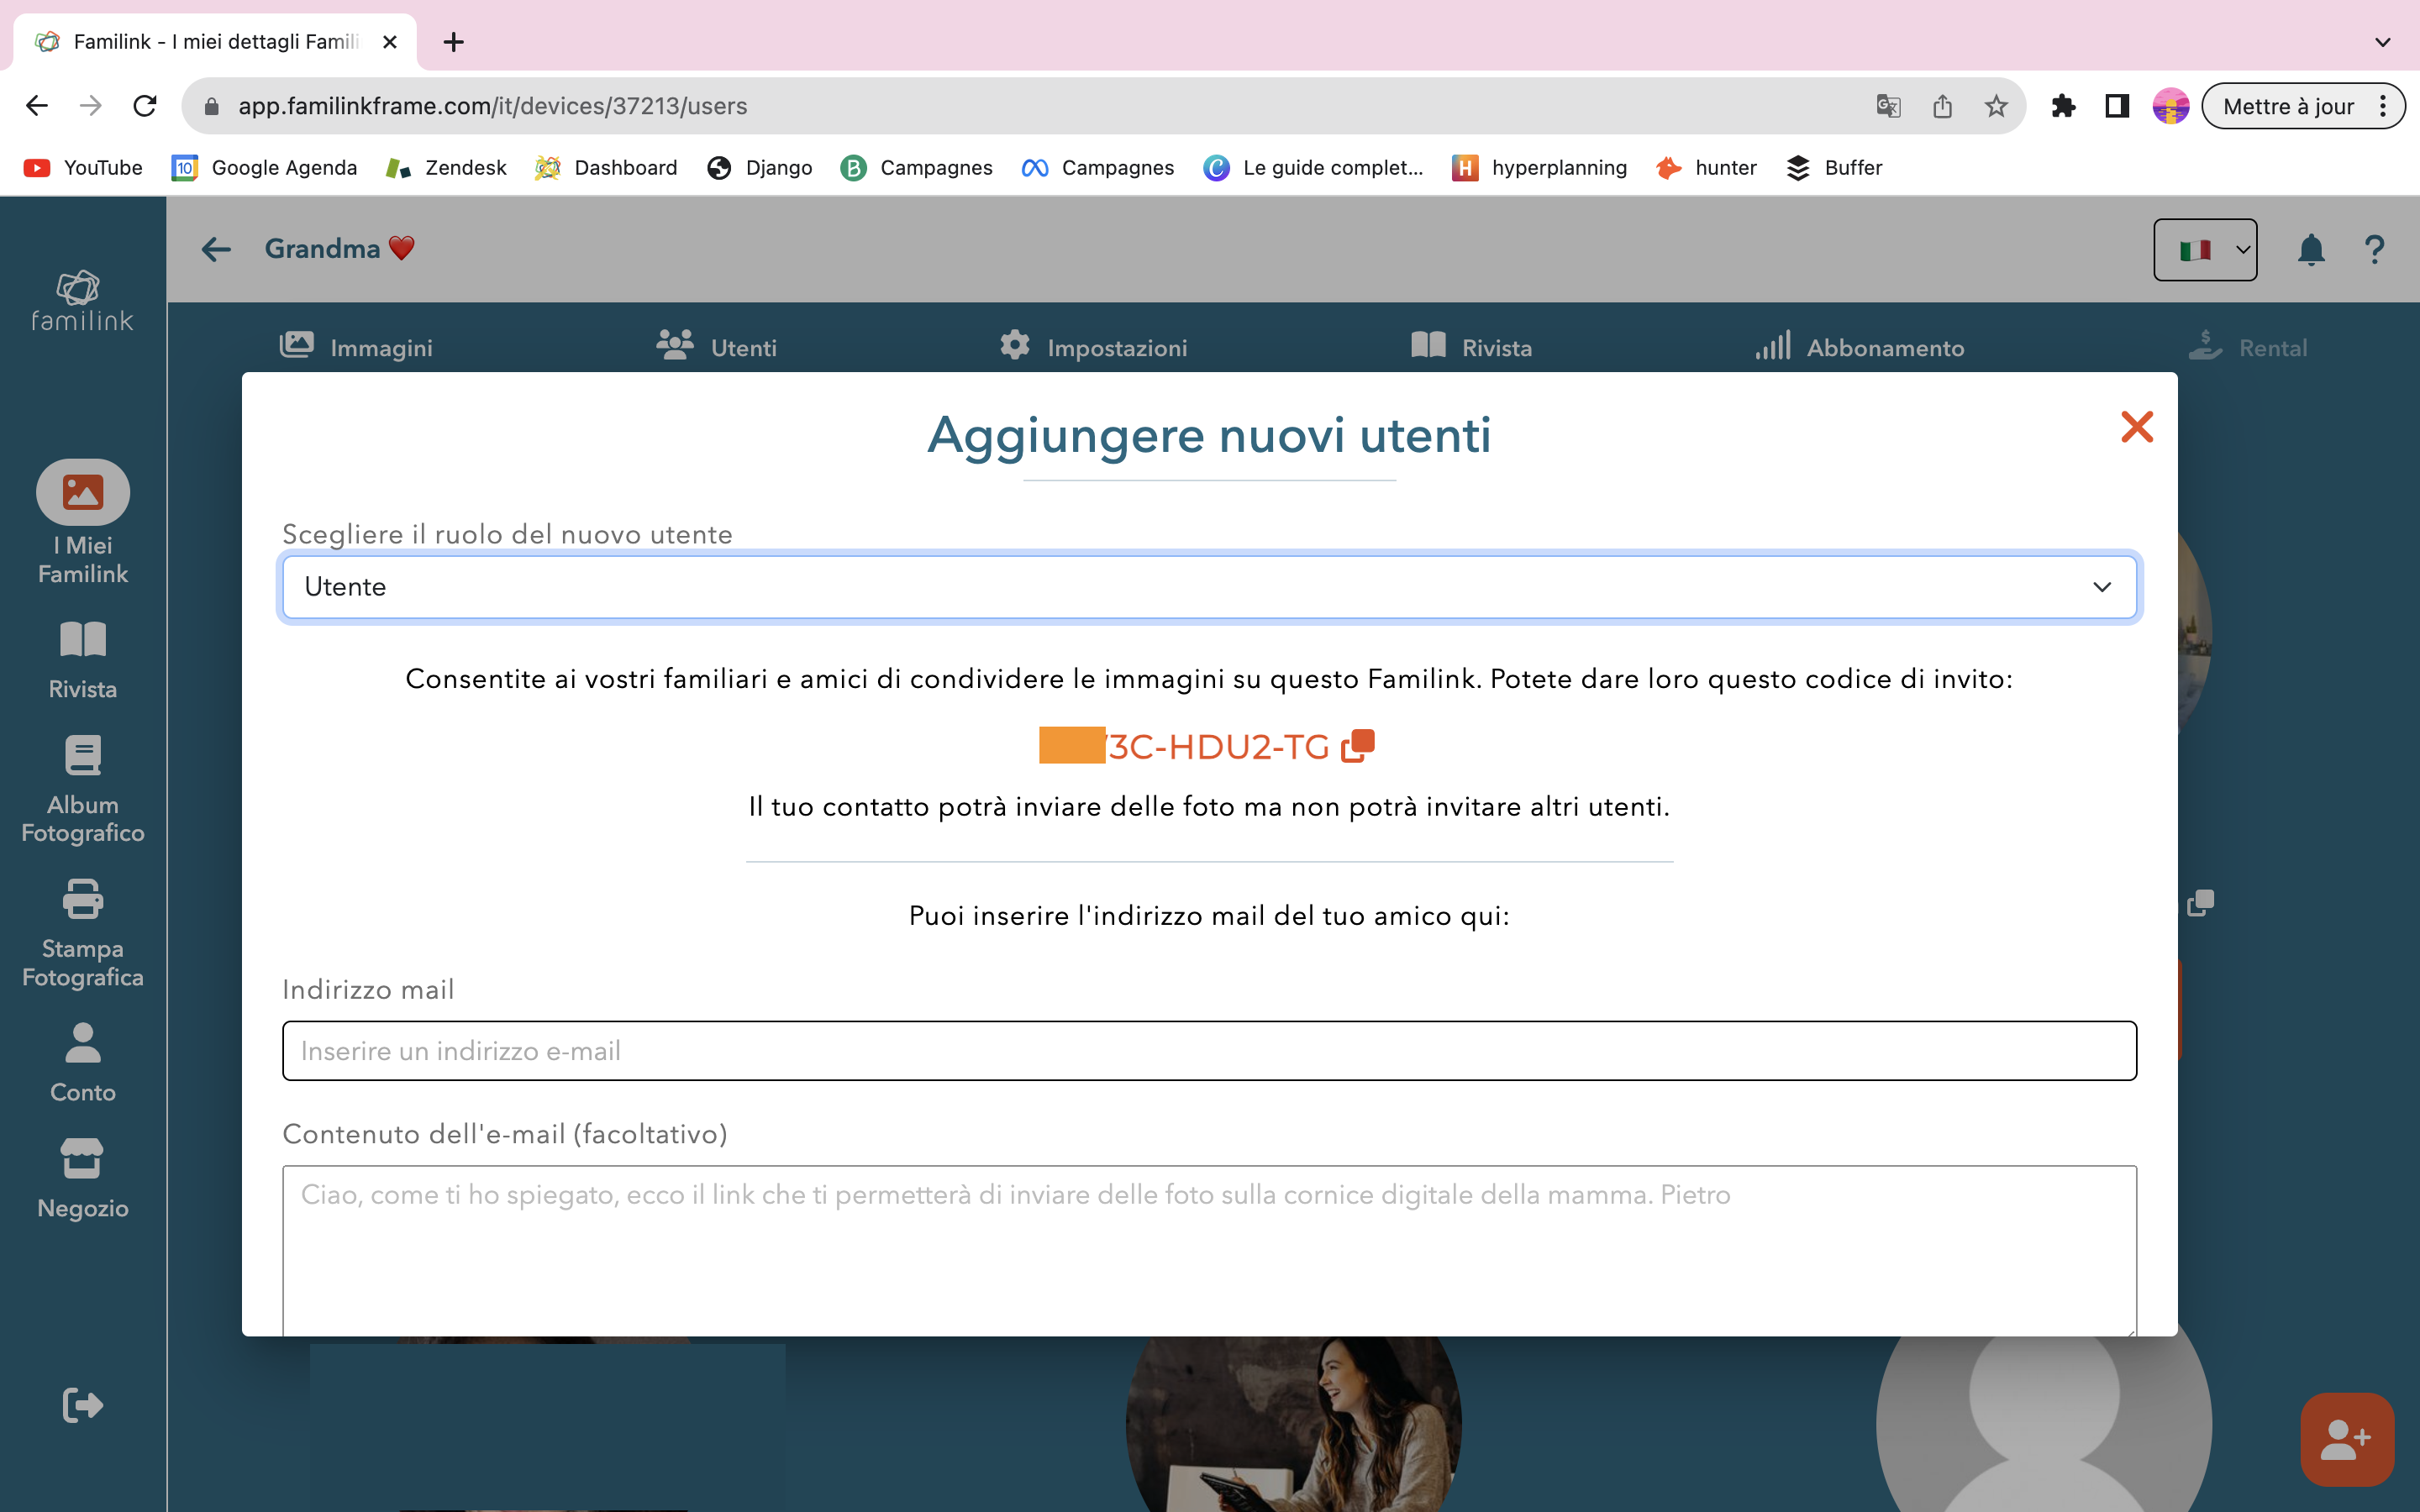Screen dimensions: 2420x1512
Task: Switch to the Rental tab
Action: pyautogui.click(x=2248, y=347)
